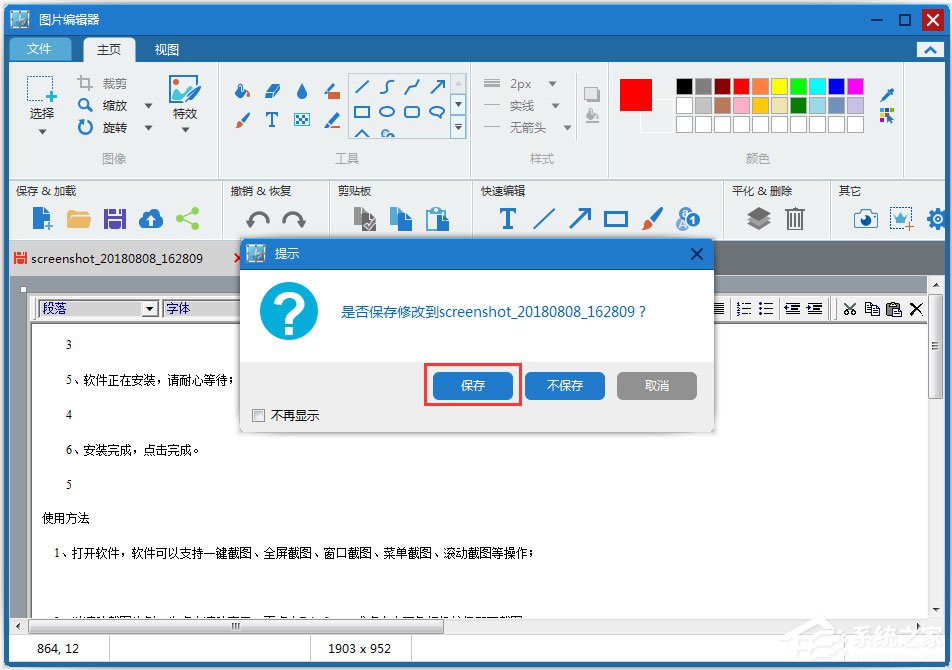Switch to the 视图 view tab
This screenshot has height=670, width=952.
166,50
